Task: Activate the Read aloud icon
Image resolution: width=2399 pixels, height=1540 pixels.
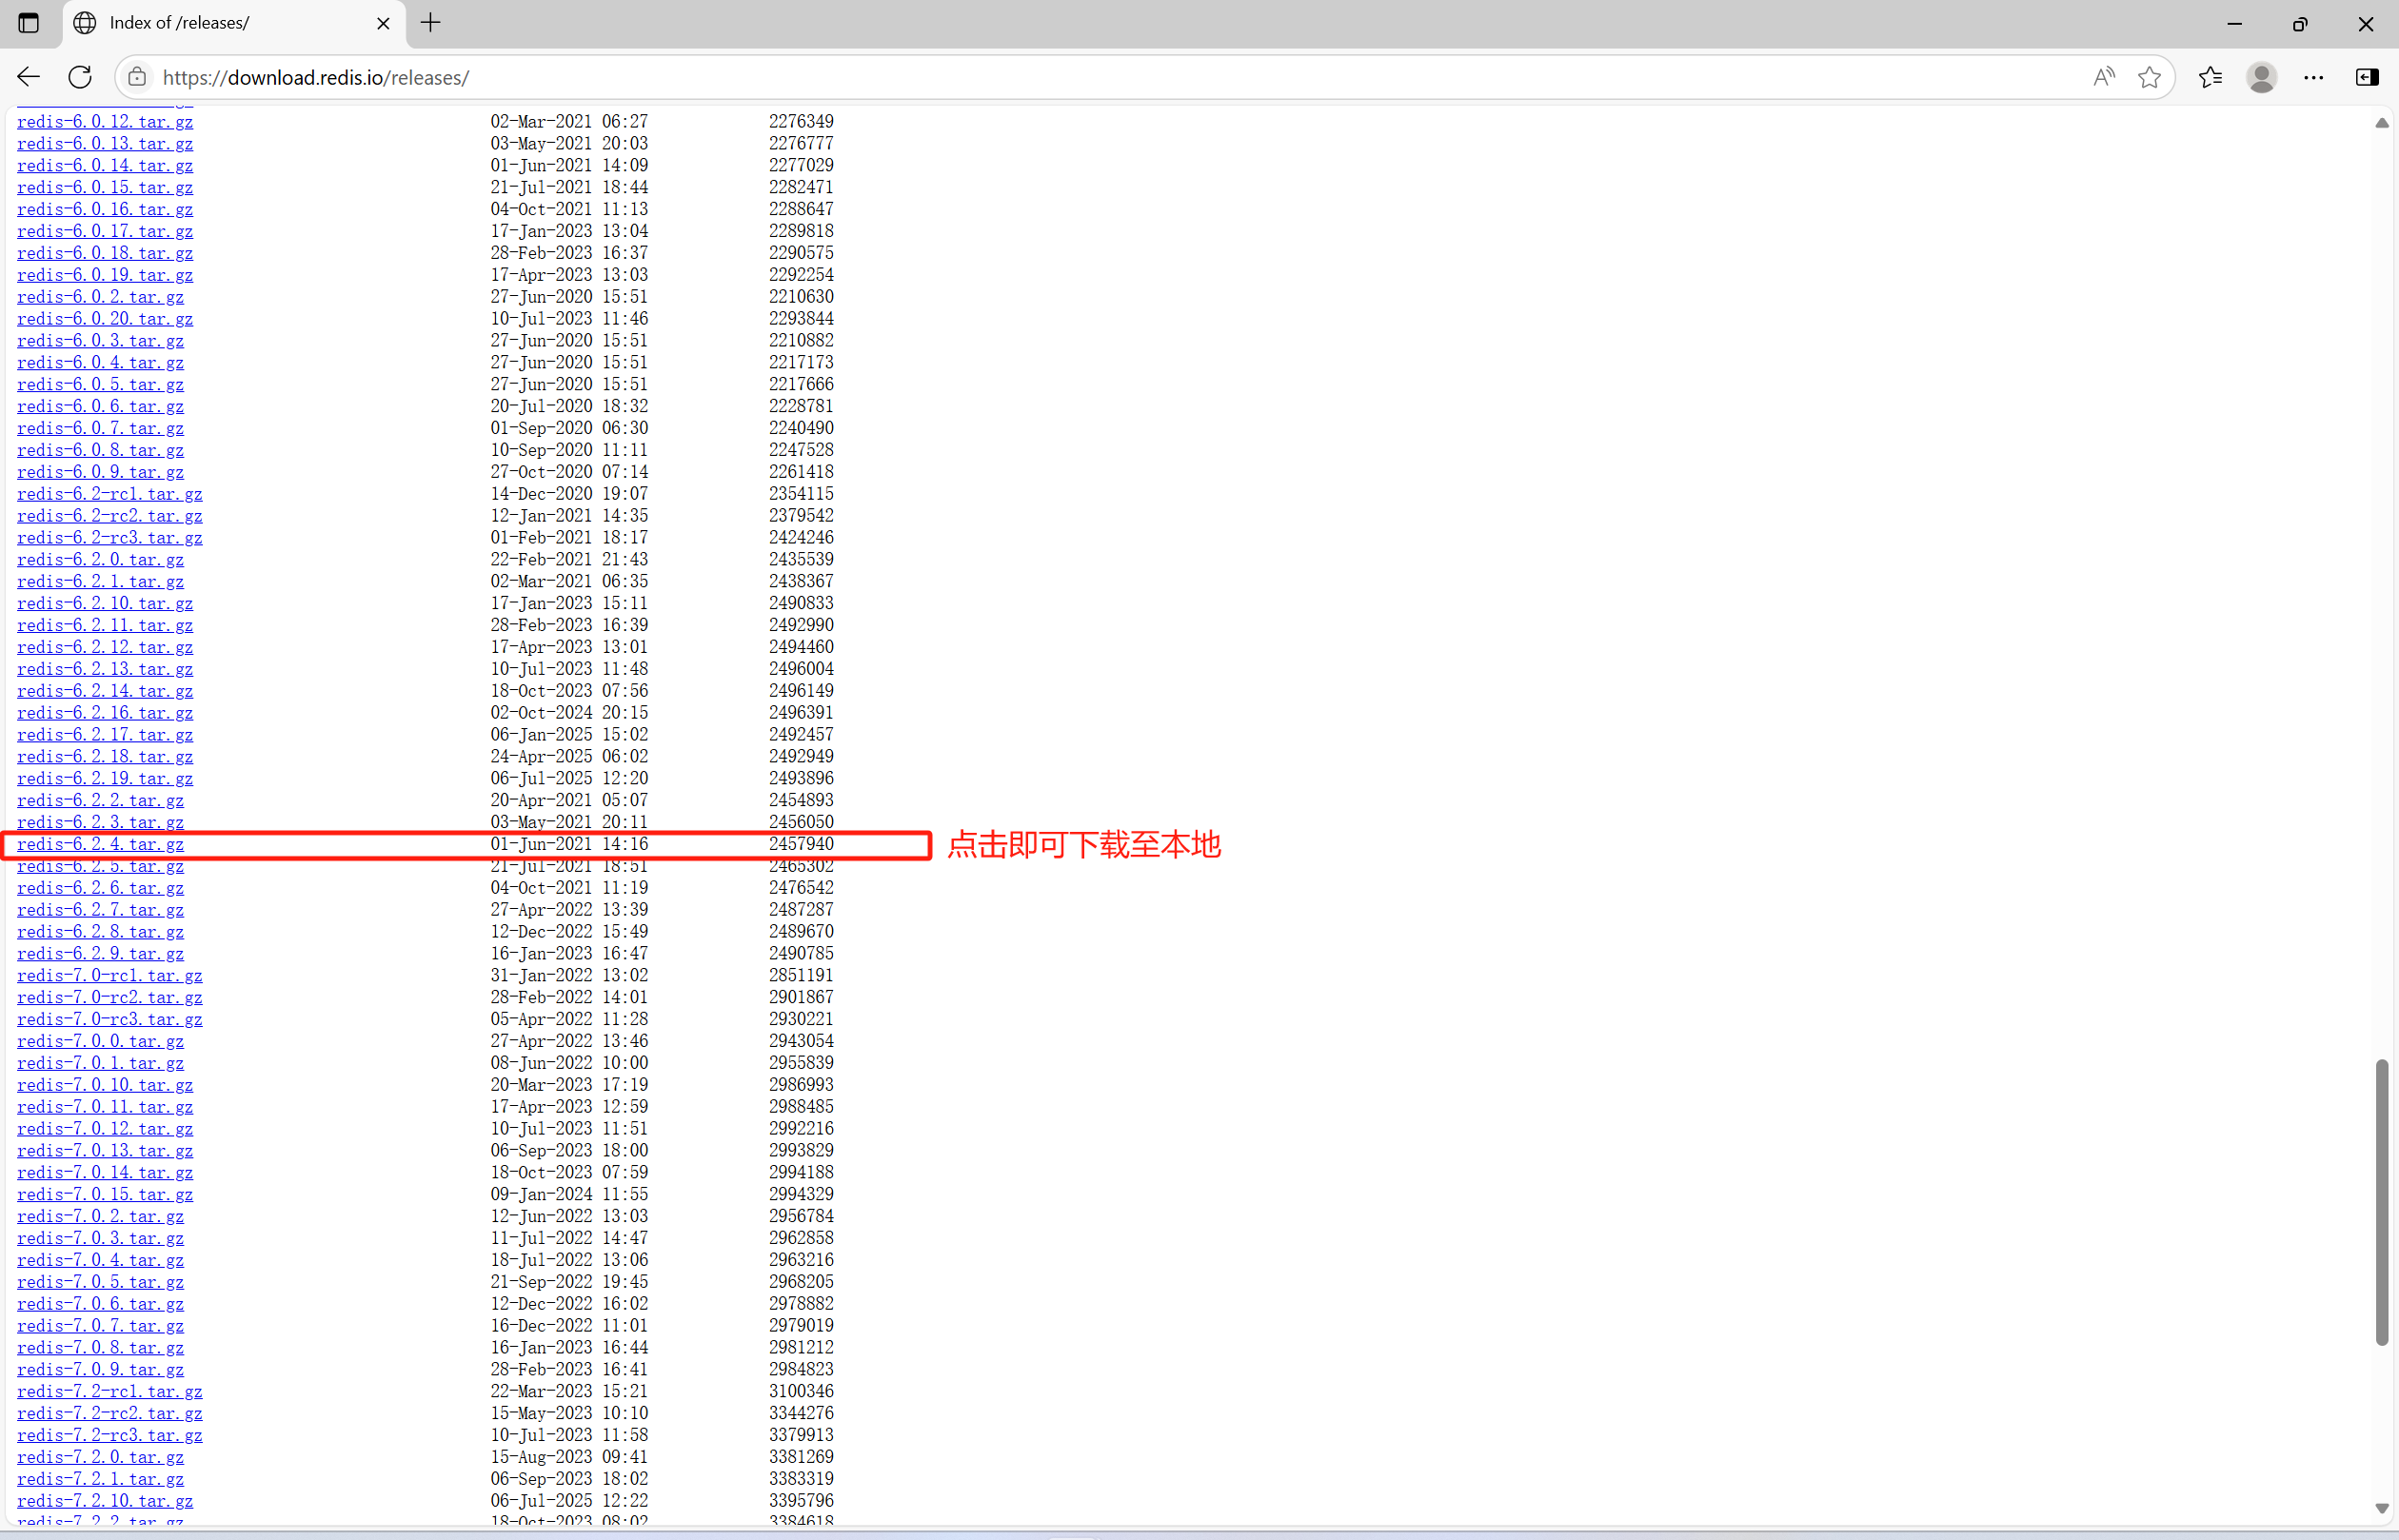Action: 2103,77
